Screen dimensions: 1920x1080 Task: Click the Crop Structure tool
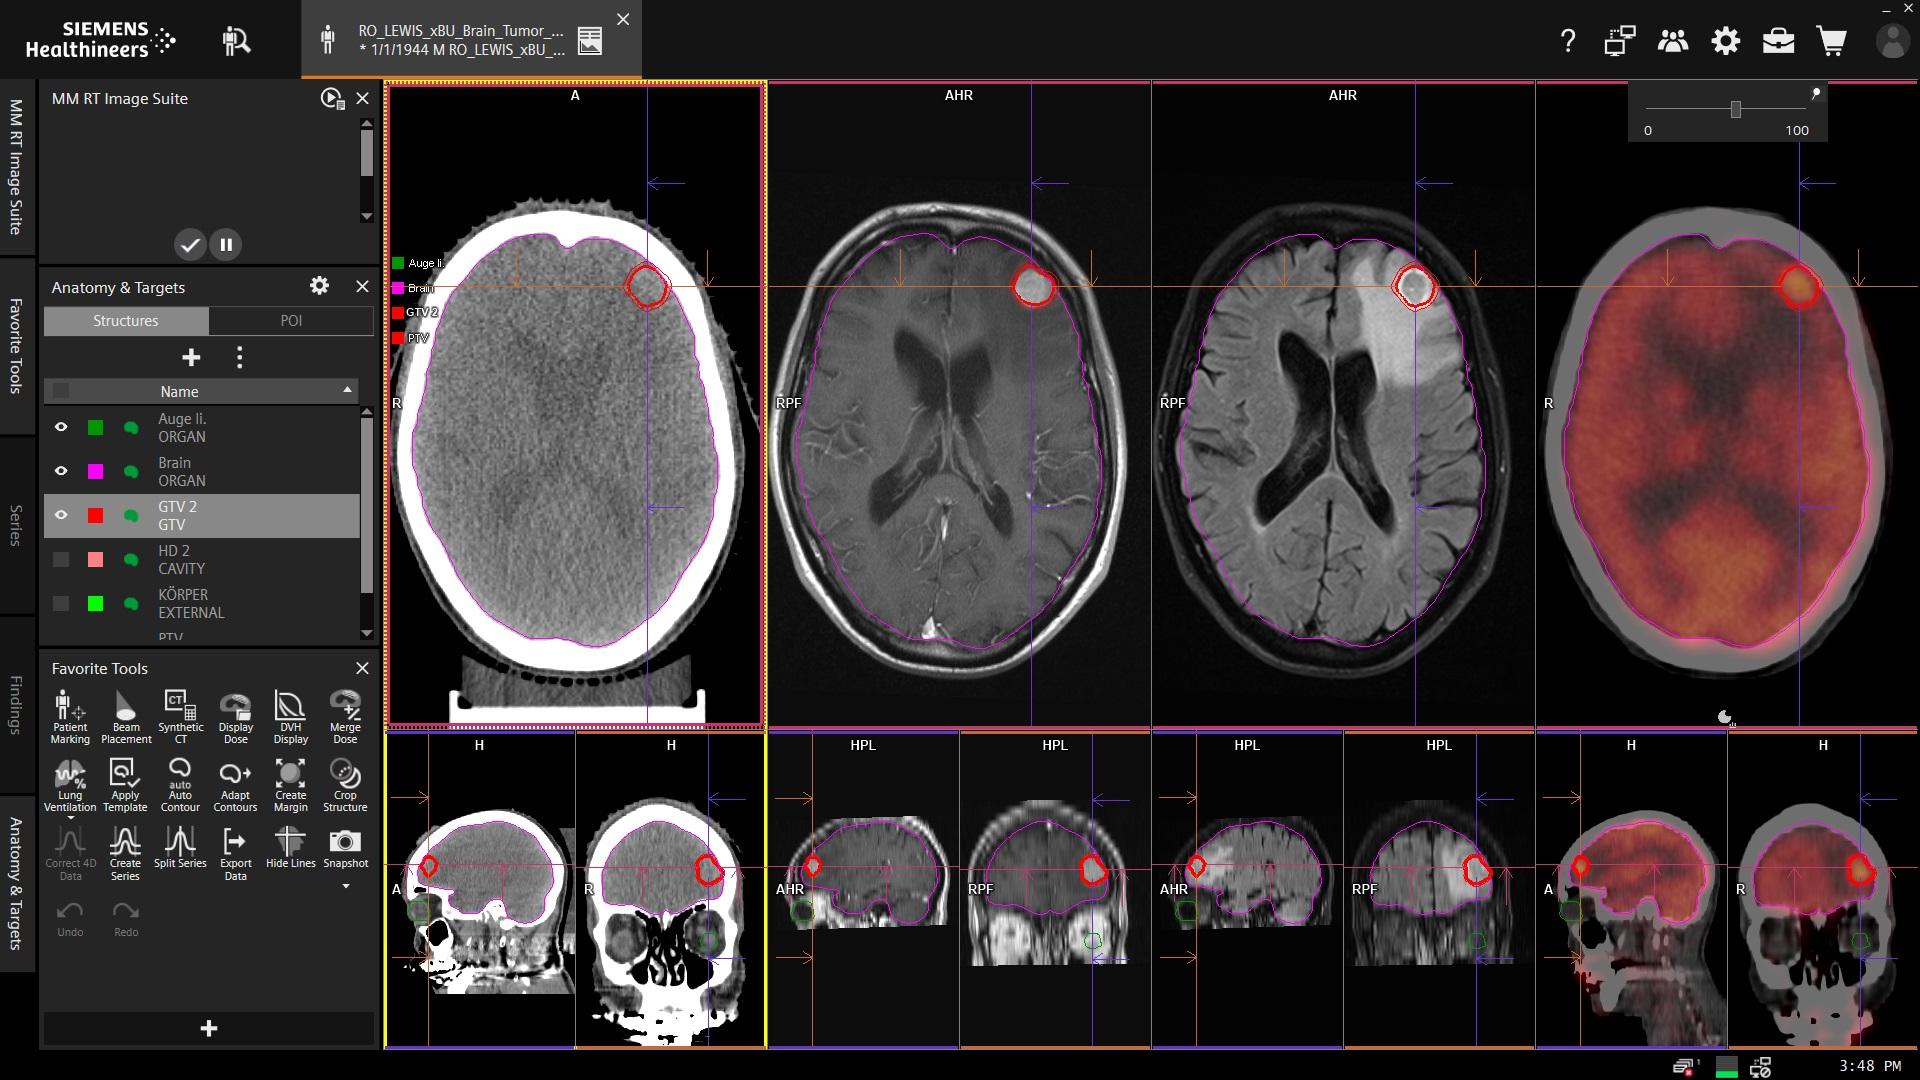[345, 784]
